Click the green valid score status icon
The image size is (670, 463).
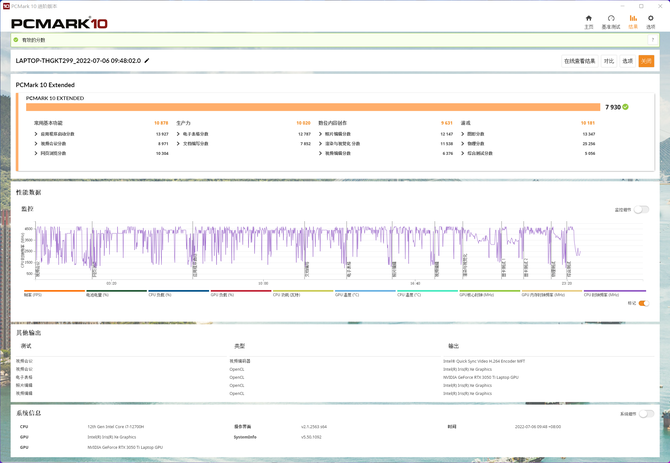(x=17, y=40)
